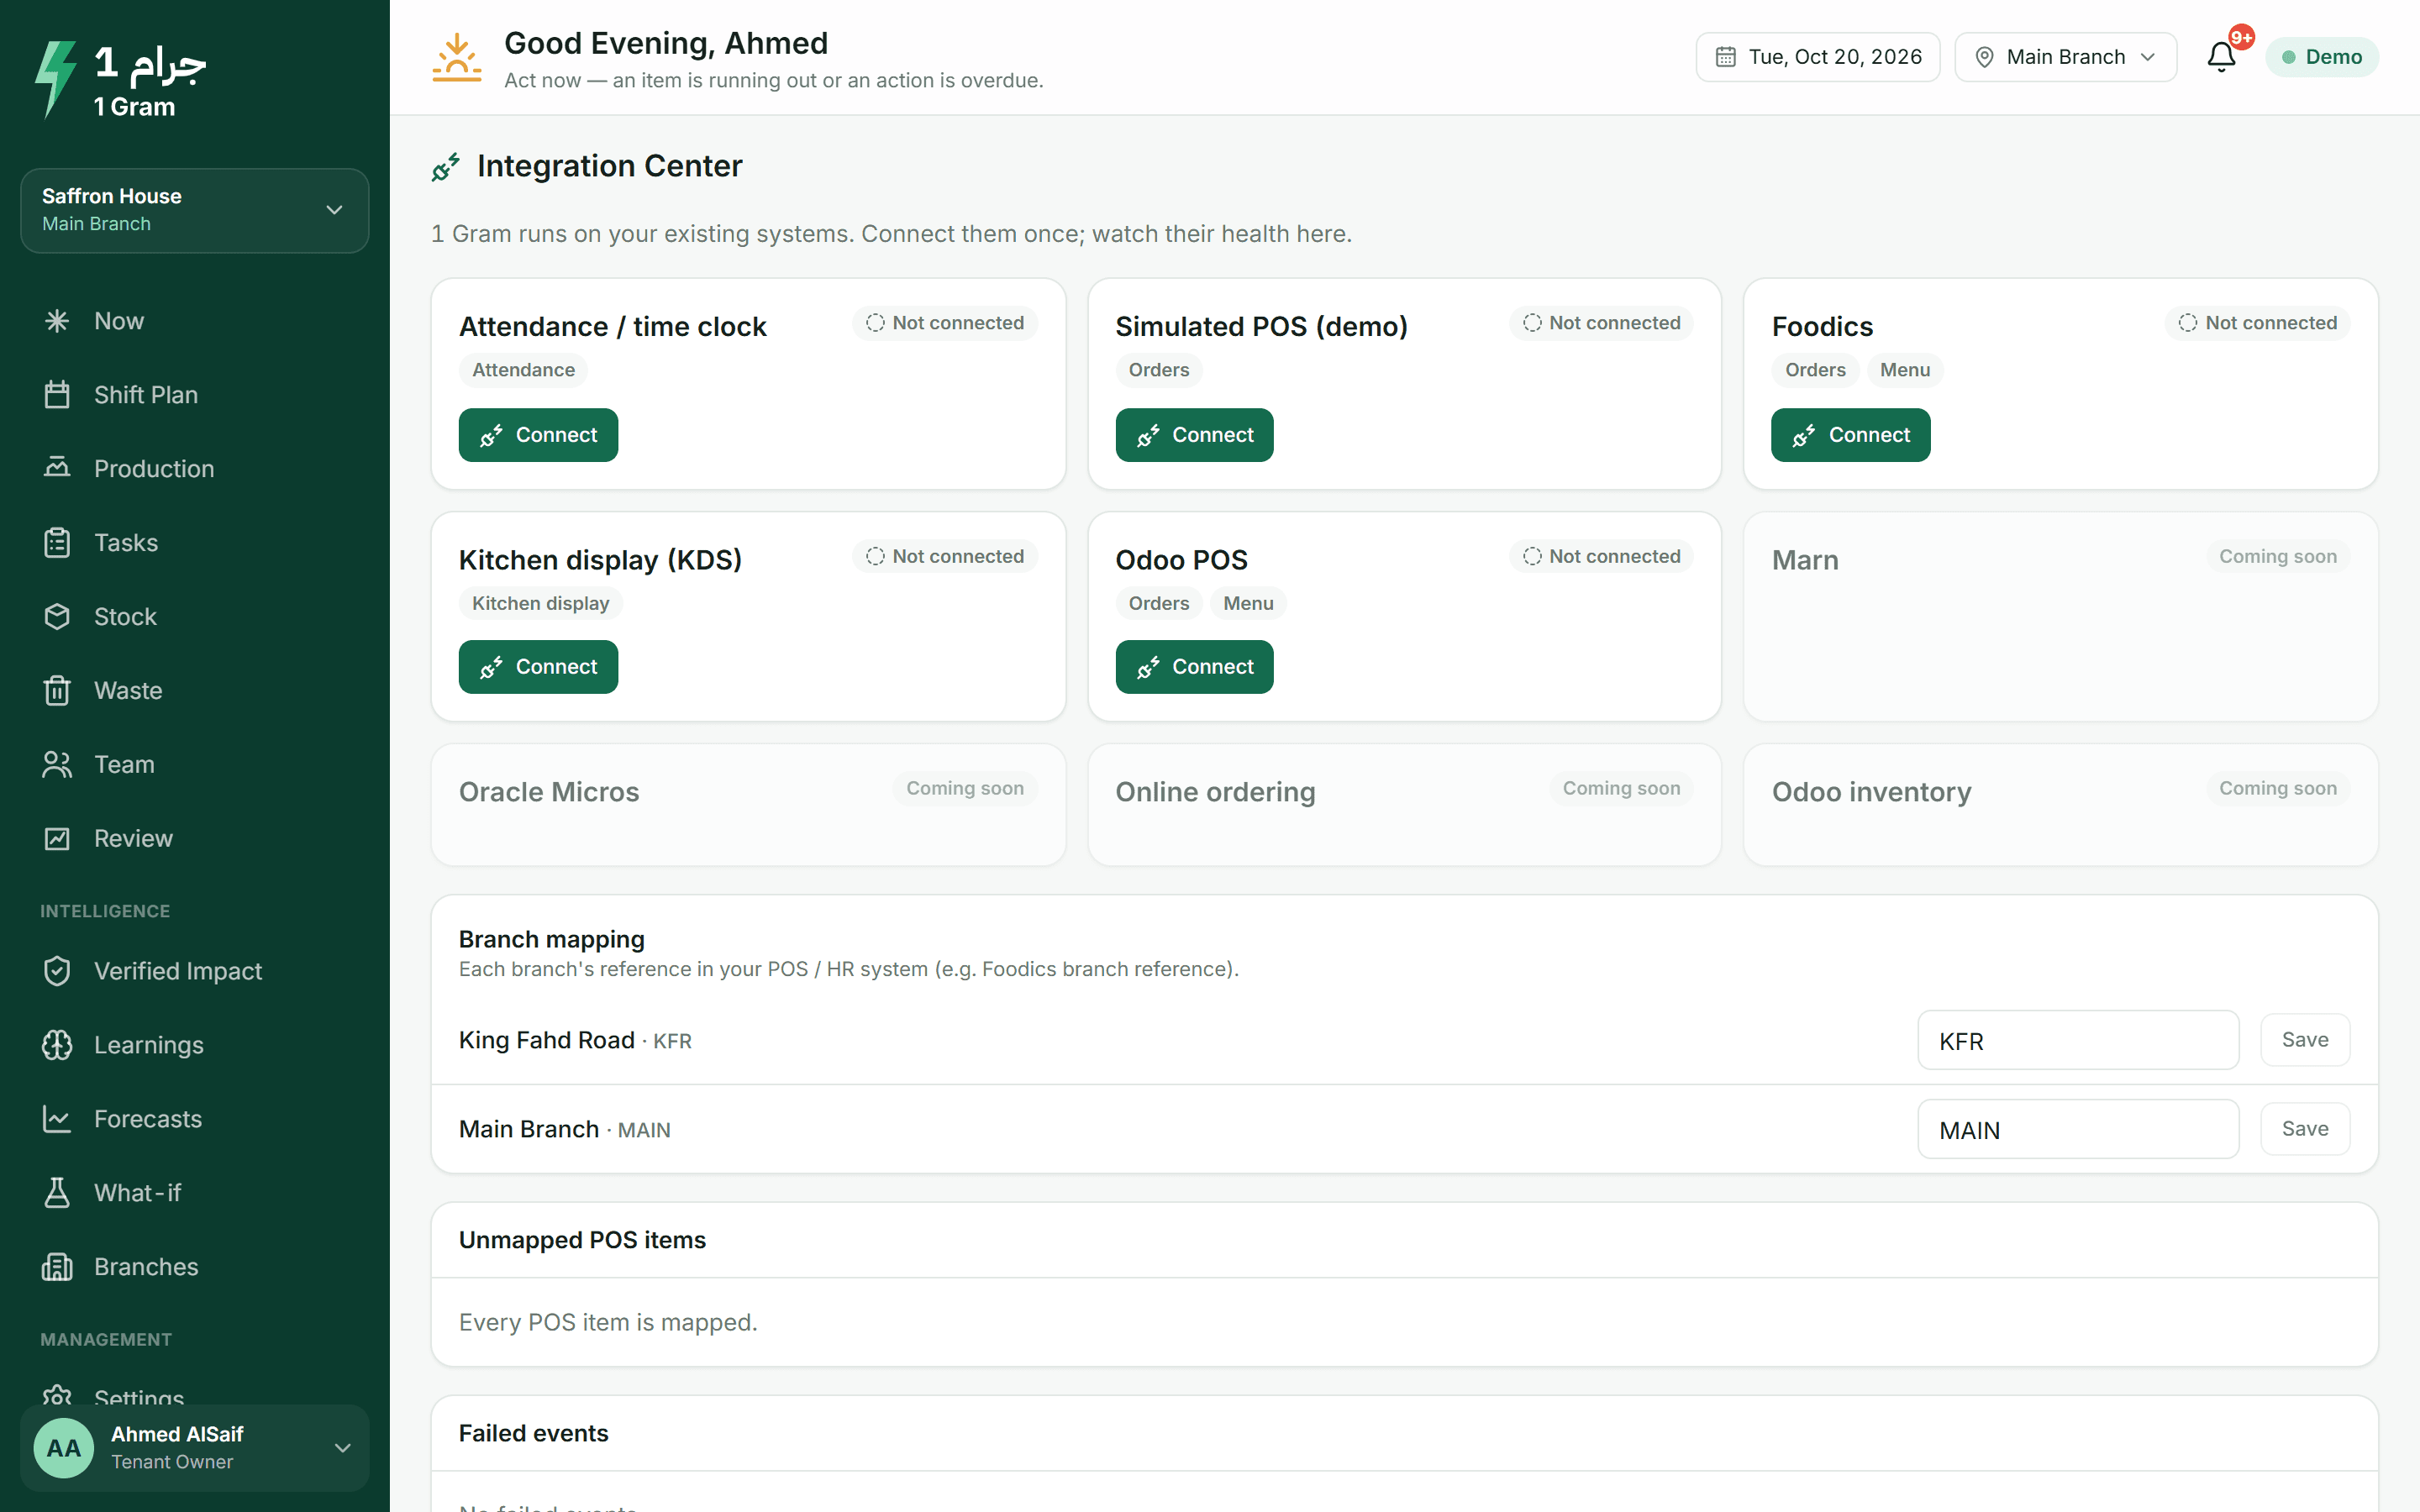Connect the Attendance / time clock integration
This screenshot has width=2420, height=1512.
click(x=538, y=435)
